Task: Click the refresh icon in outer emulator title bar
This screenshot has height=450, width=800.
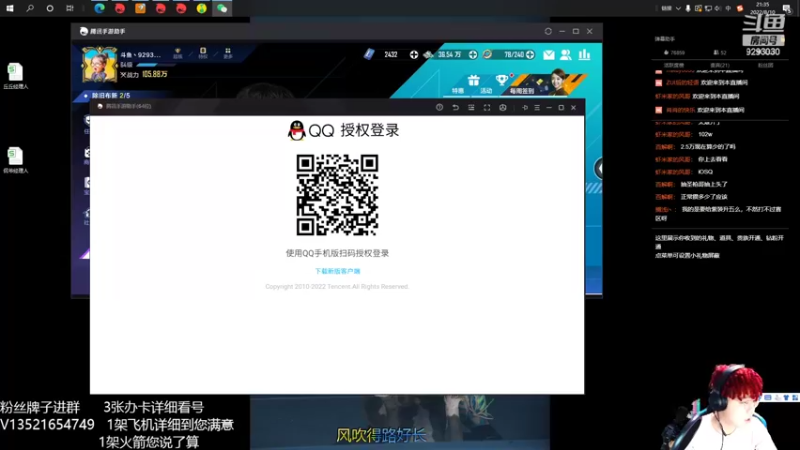Action: coord(548,31)
